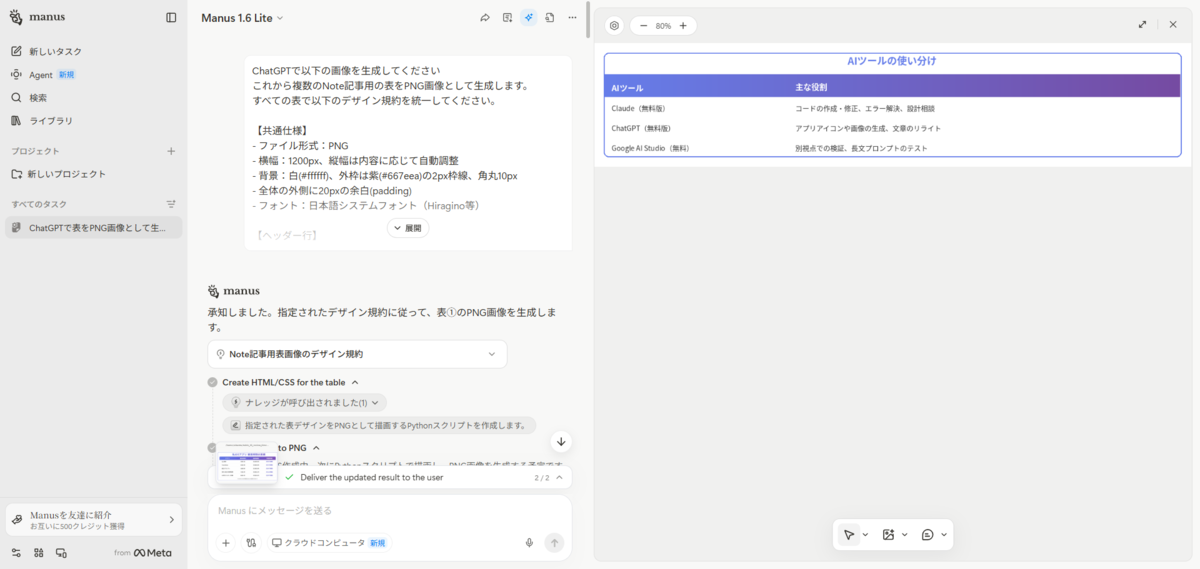Image resolution: width=1200 pixels, height=569 pixels.
Task: Open the devices icon at sidebar bottom
Action: [x=61, y=553]
